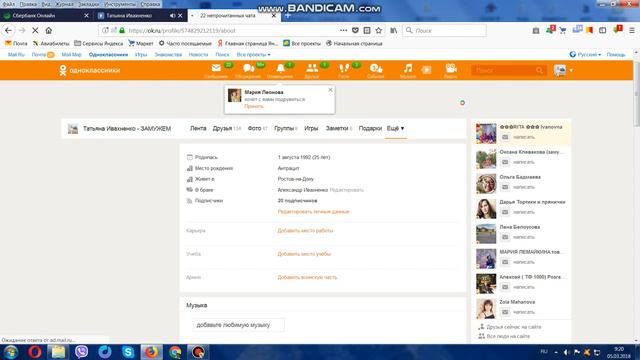
Task: Write message to Оксана Клевакова envelope icon
Action: click(505, 162)
